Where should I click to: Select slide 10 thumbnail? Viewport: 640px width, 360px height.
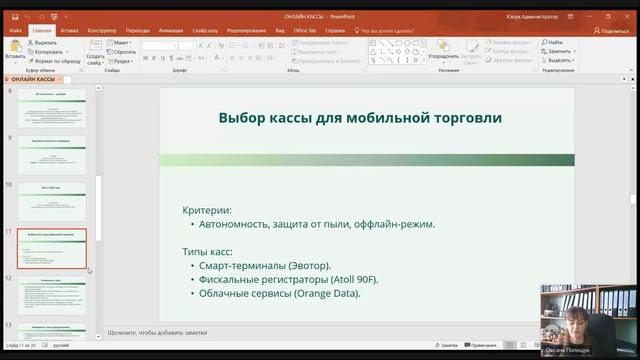52,202
